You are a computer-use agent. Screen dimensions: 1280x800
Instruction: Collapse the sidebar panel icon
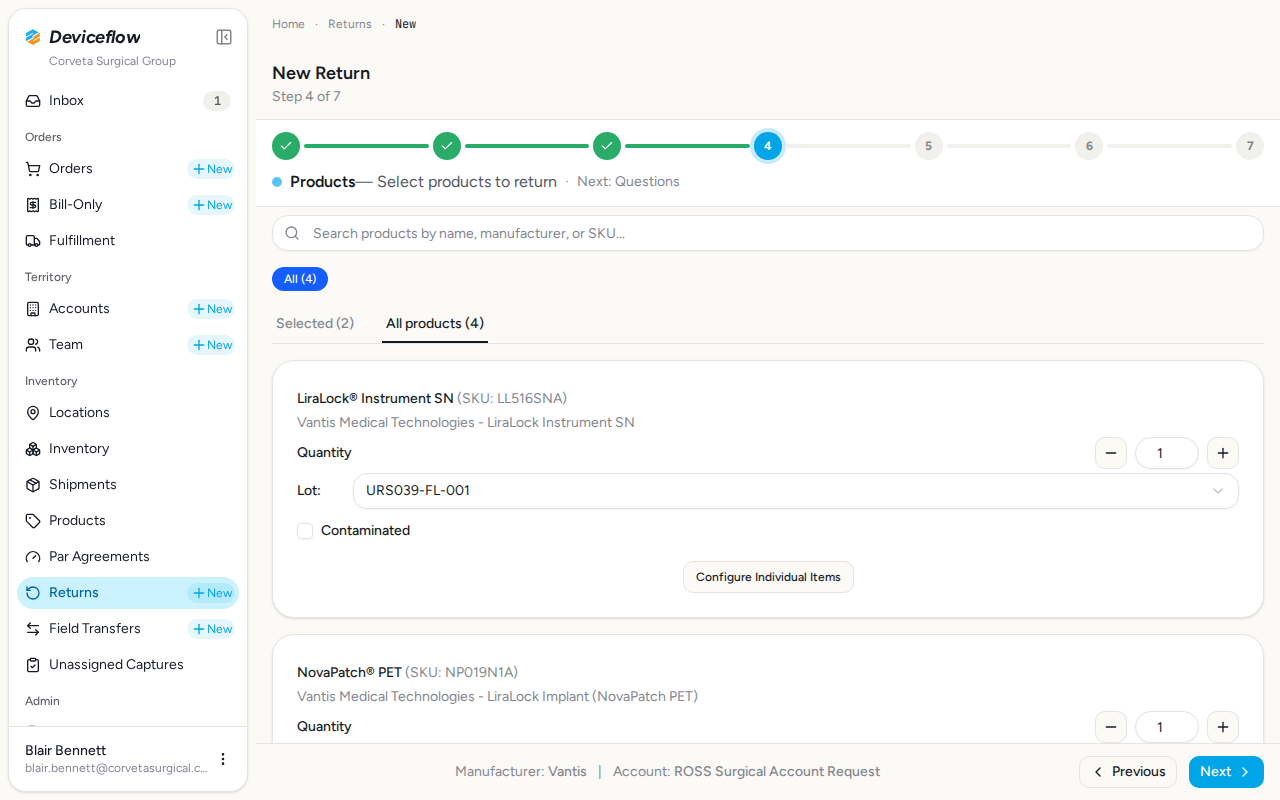tap(224, 37)
